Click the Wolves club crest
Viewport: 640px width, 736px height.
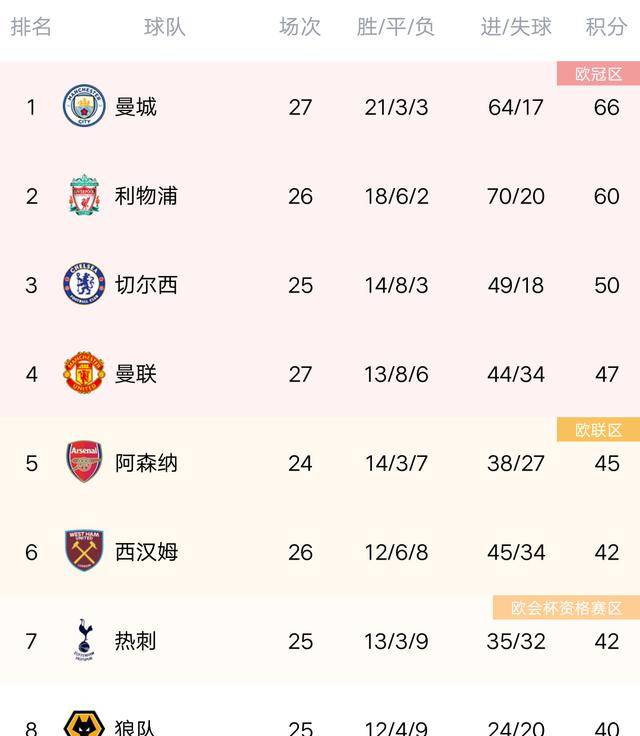tap(84, 723)
